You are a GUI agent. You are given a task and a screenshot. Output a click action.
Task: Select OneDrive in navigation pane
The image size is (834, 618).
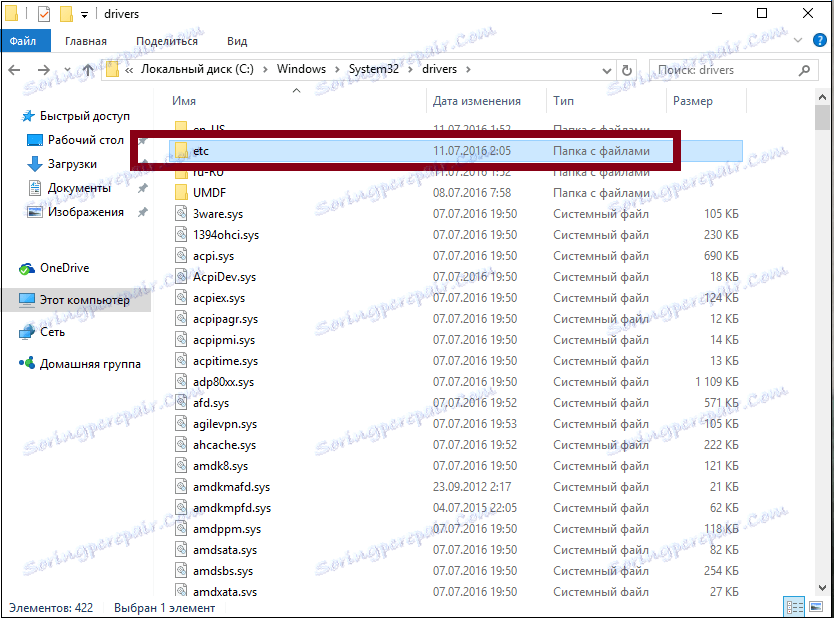64,268
